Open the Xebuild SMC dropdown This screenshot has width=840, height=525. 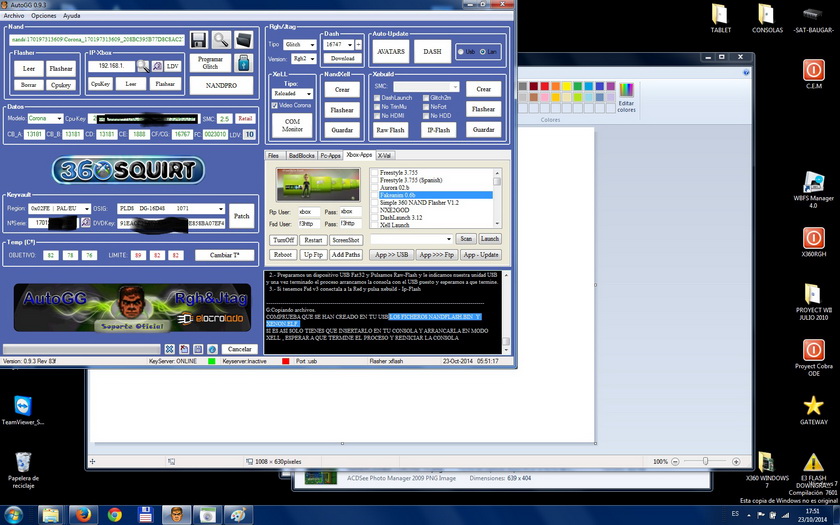click(x=455, y=86)
